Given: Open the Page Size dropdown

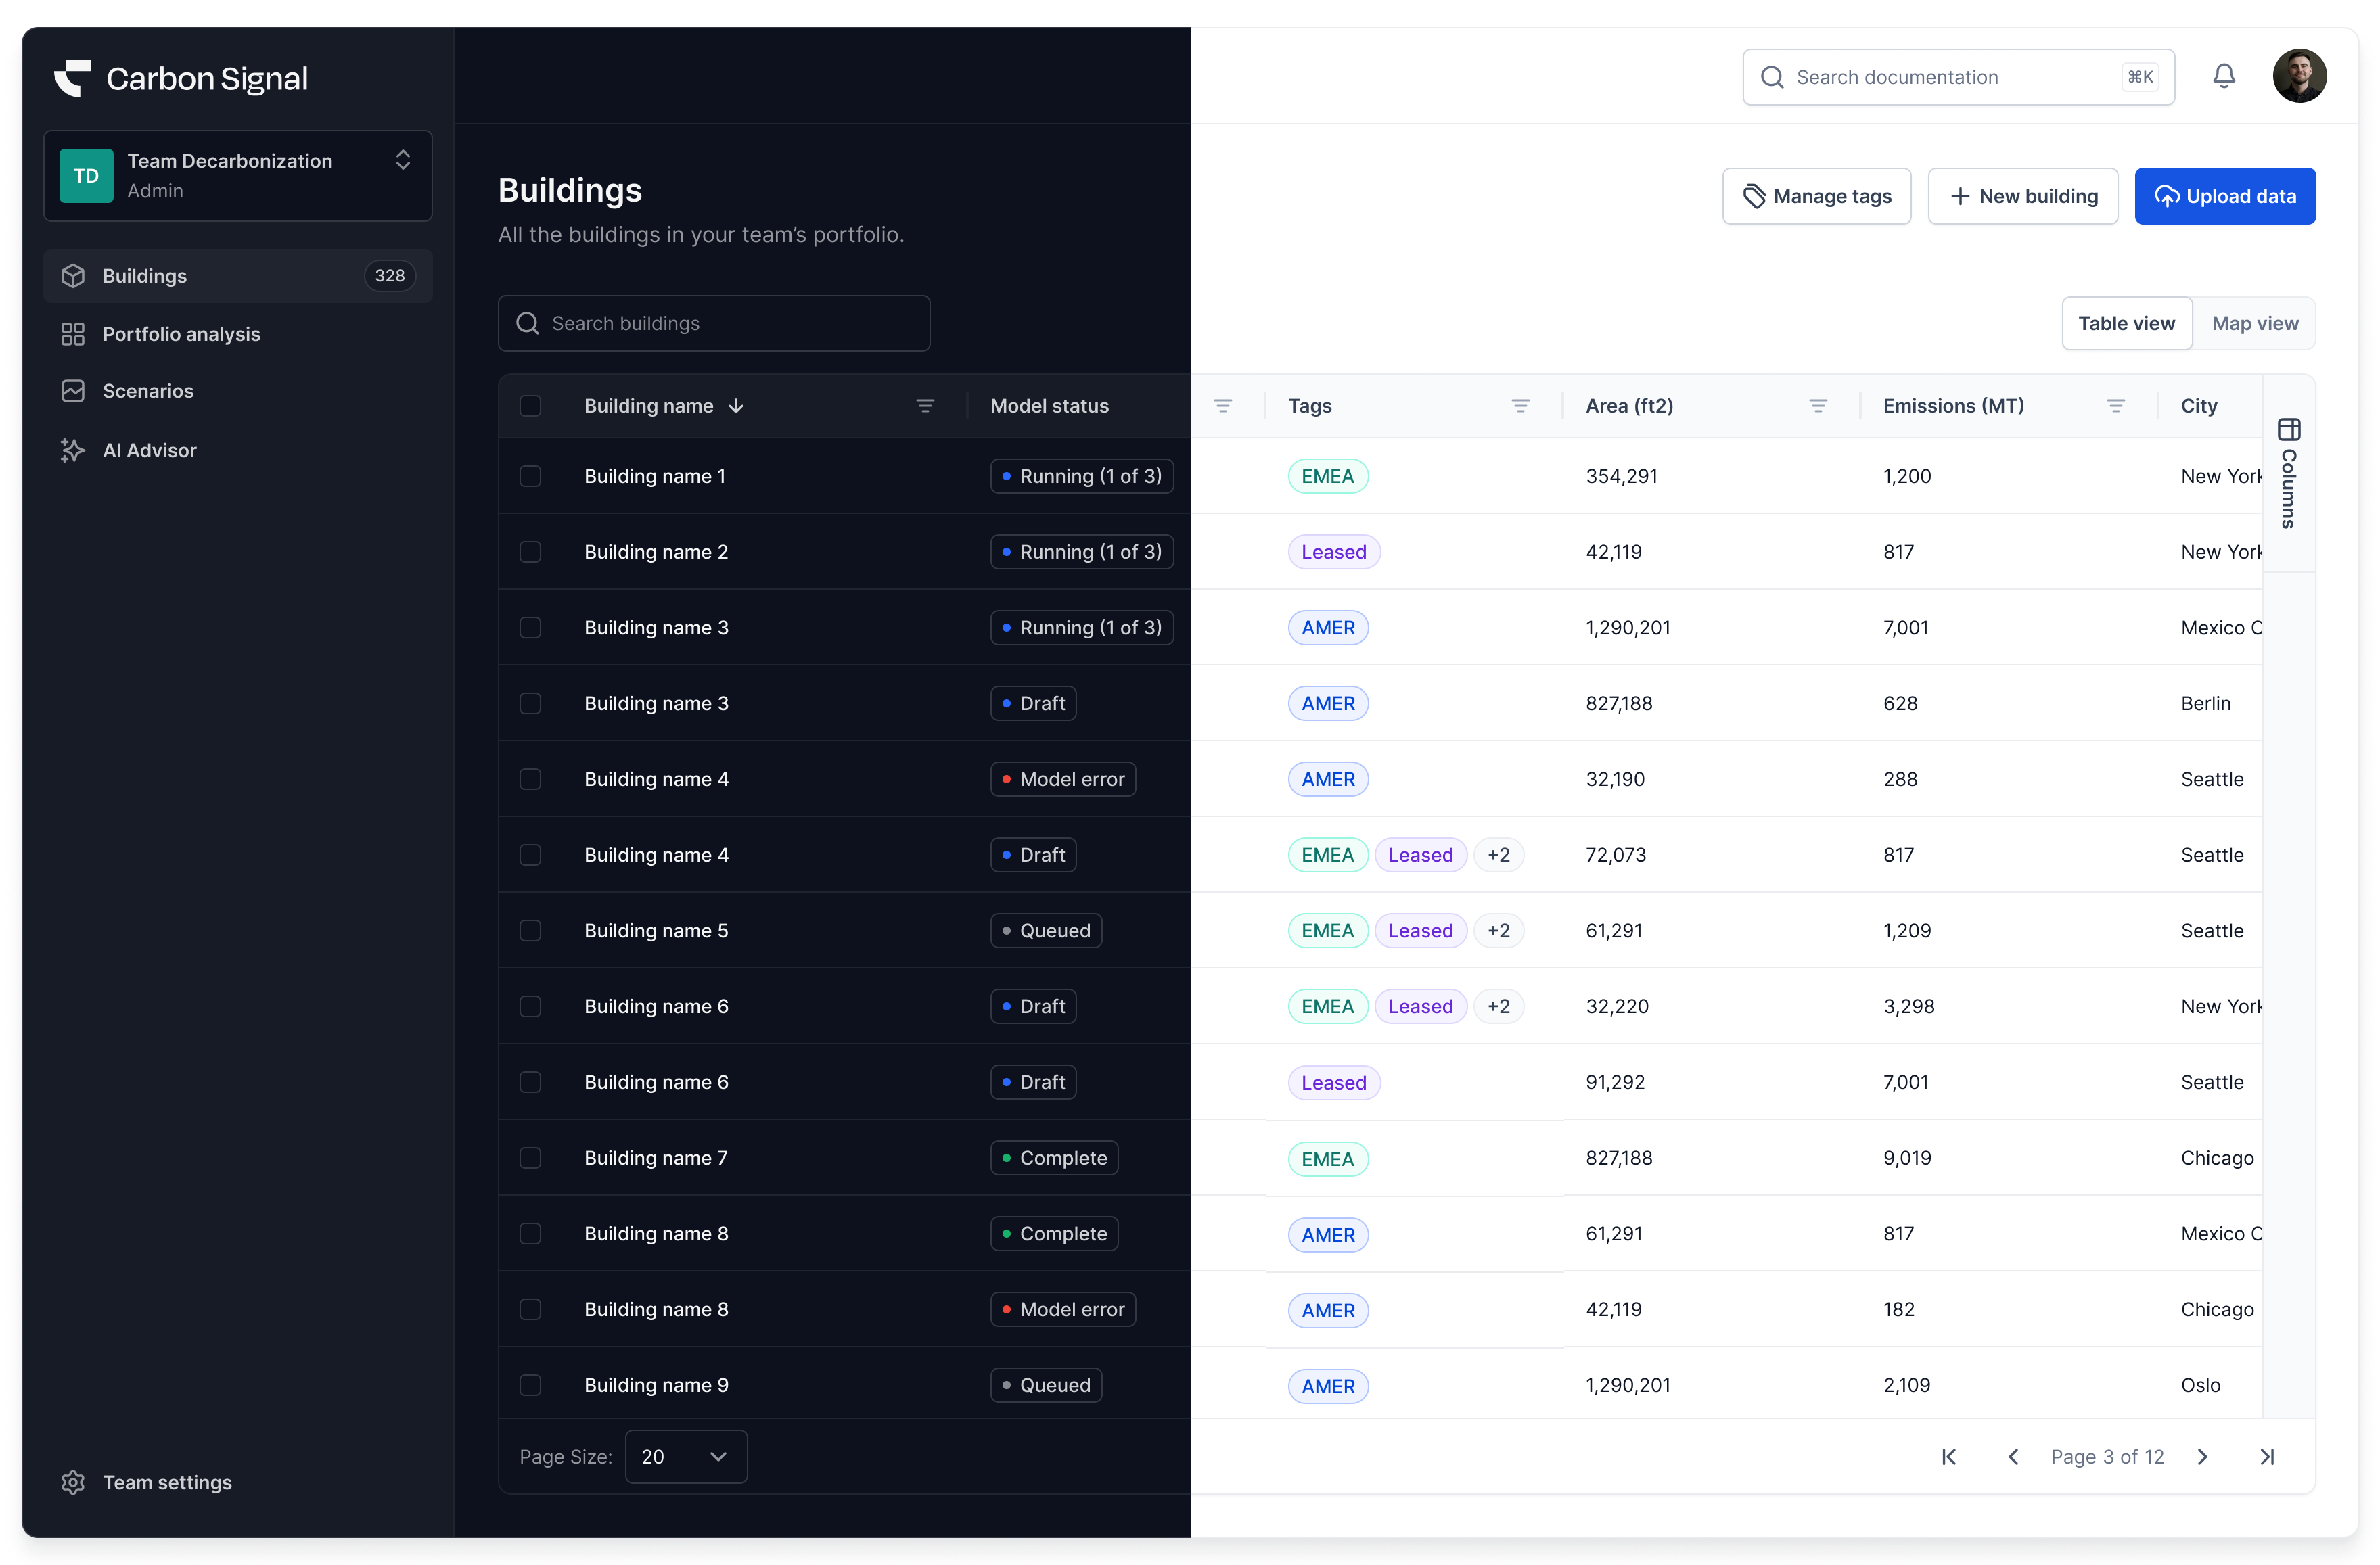Looking at the screenshot, I should [685, 1456].
